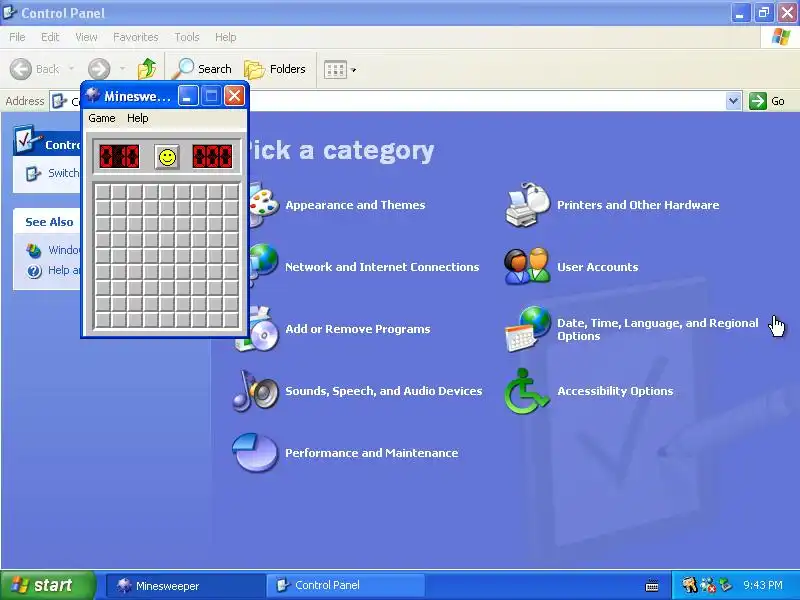
Task: Restore down the Control Panel window
Action: [763, 13]
